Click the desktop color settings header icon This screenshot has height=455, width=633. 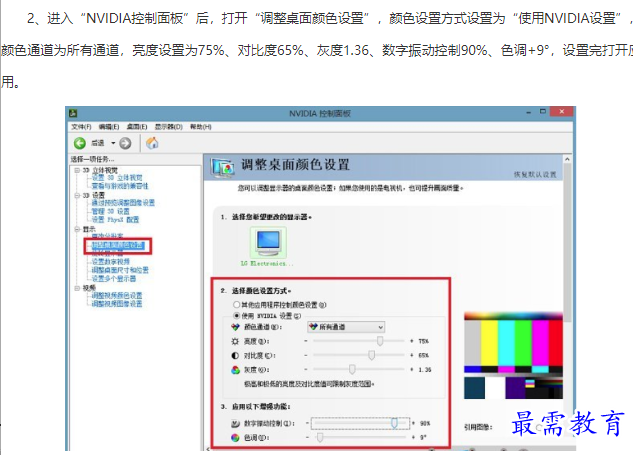(x=222, y=168)
